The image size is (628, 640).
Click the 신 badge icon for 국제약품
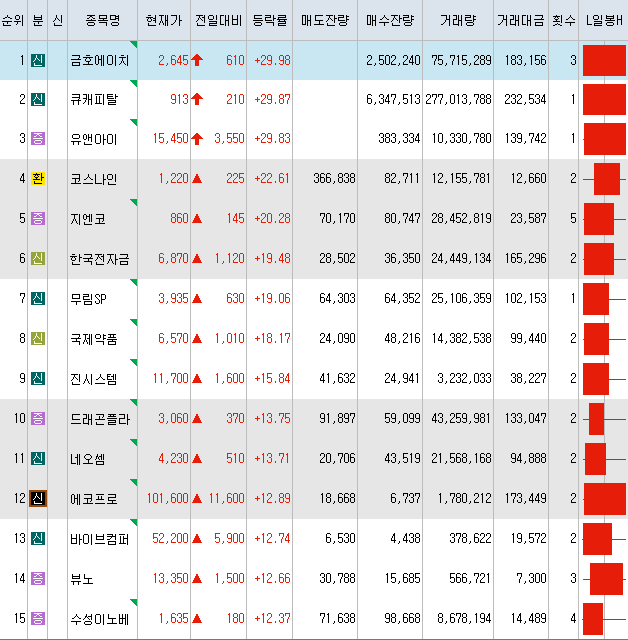38,338
